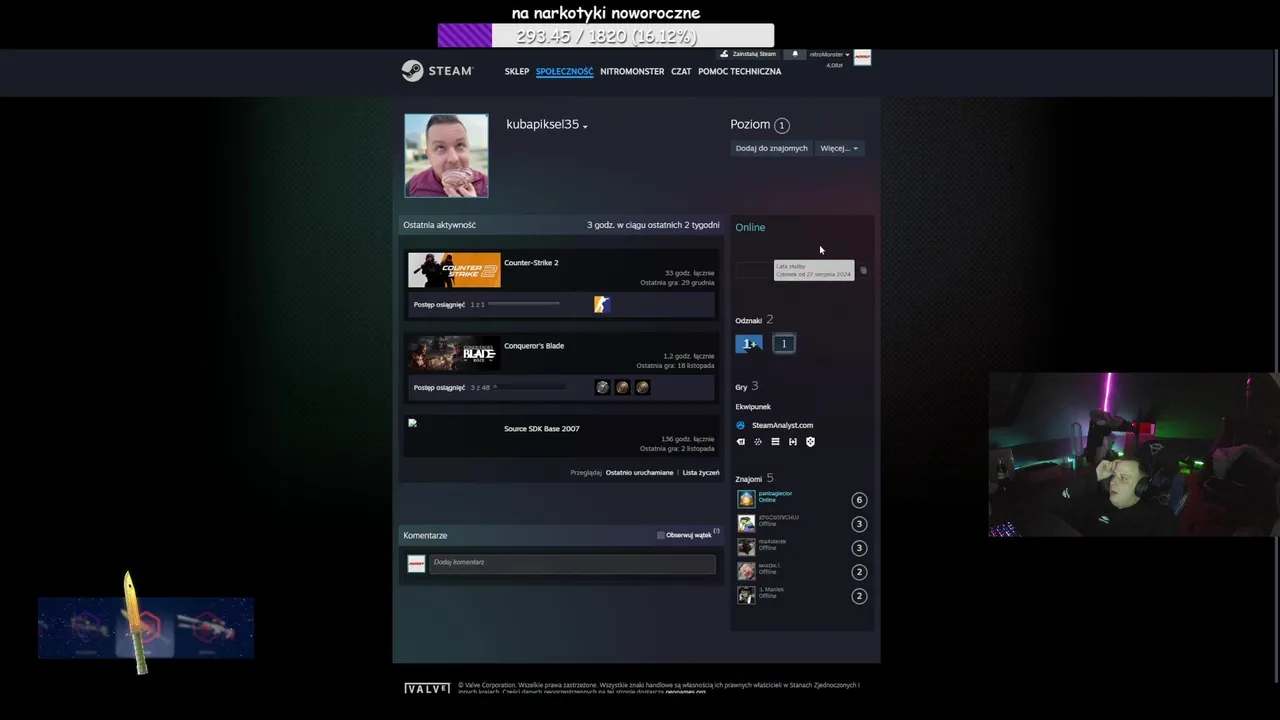Open the Więcej... dropdown
This screenshot has height=720, width=1280.
839,148
